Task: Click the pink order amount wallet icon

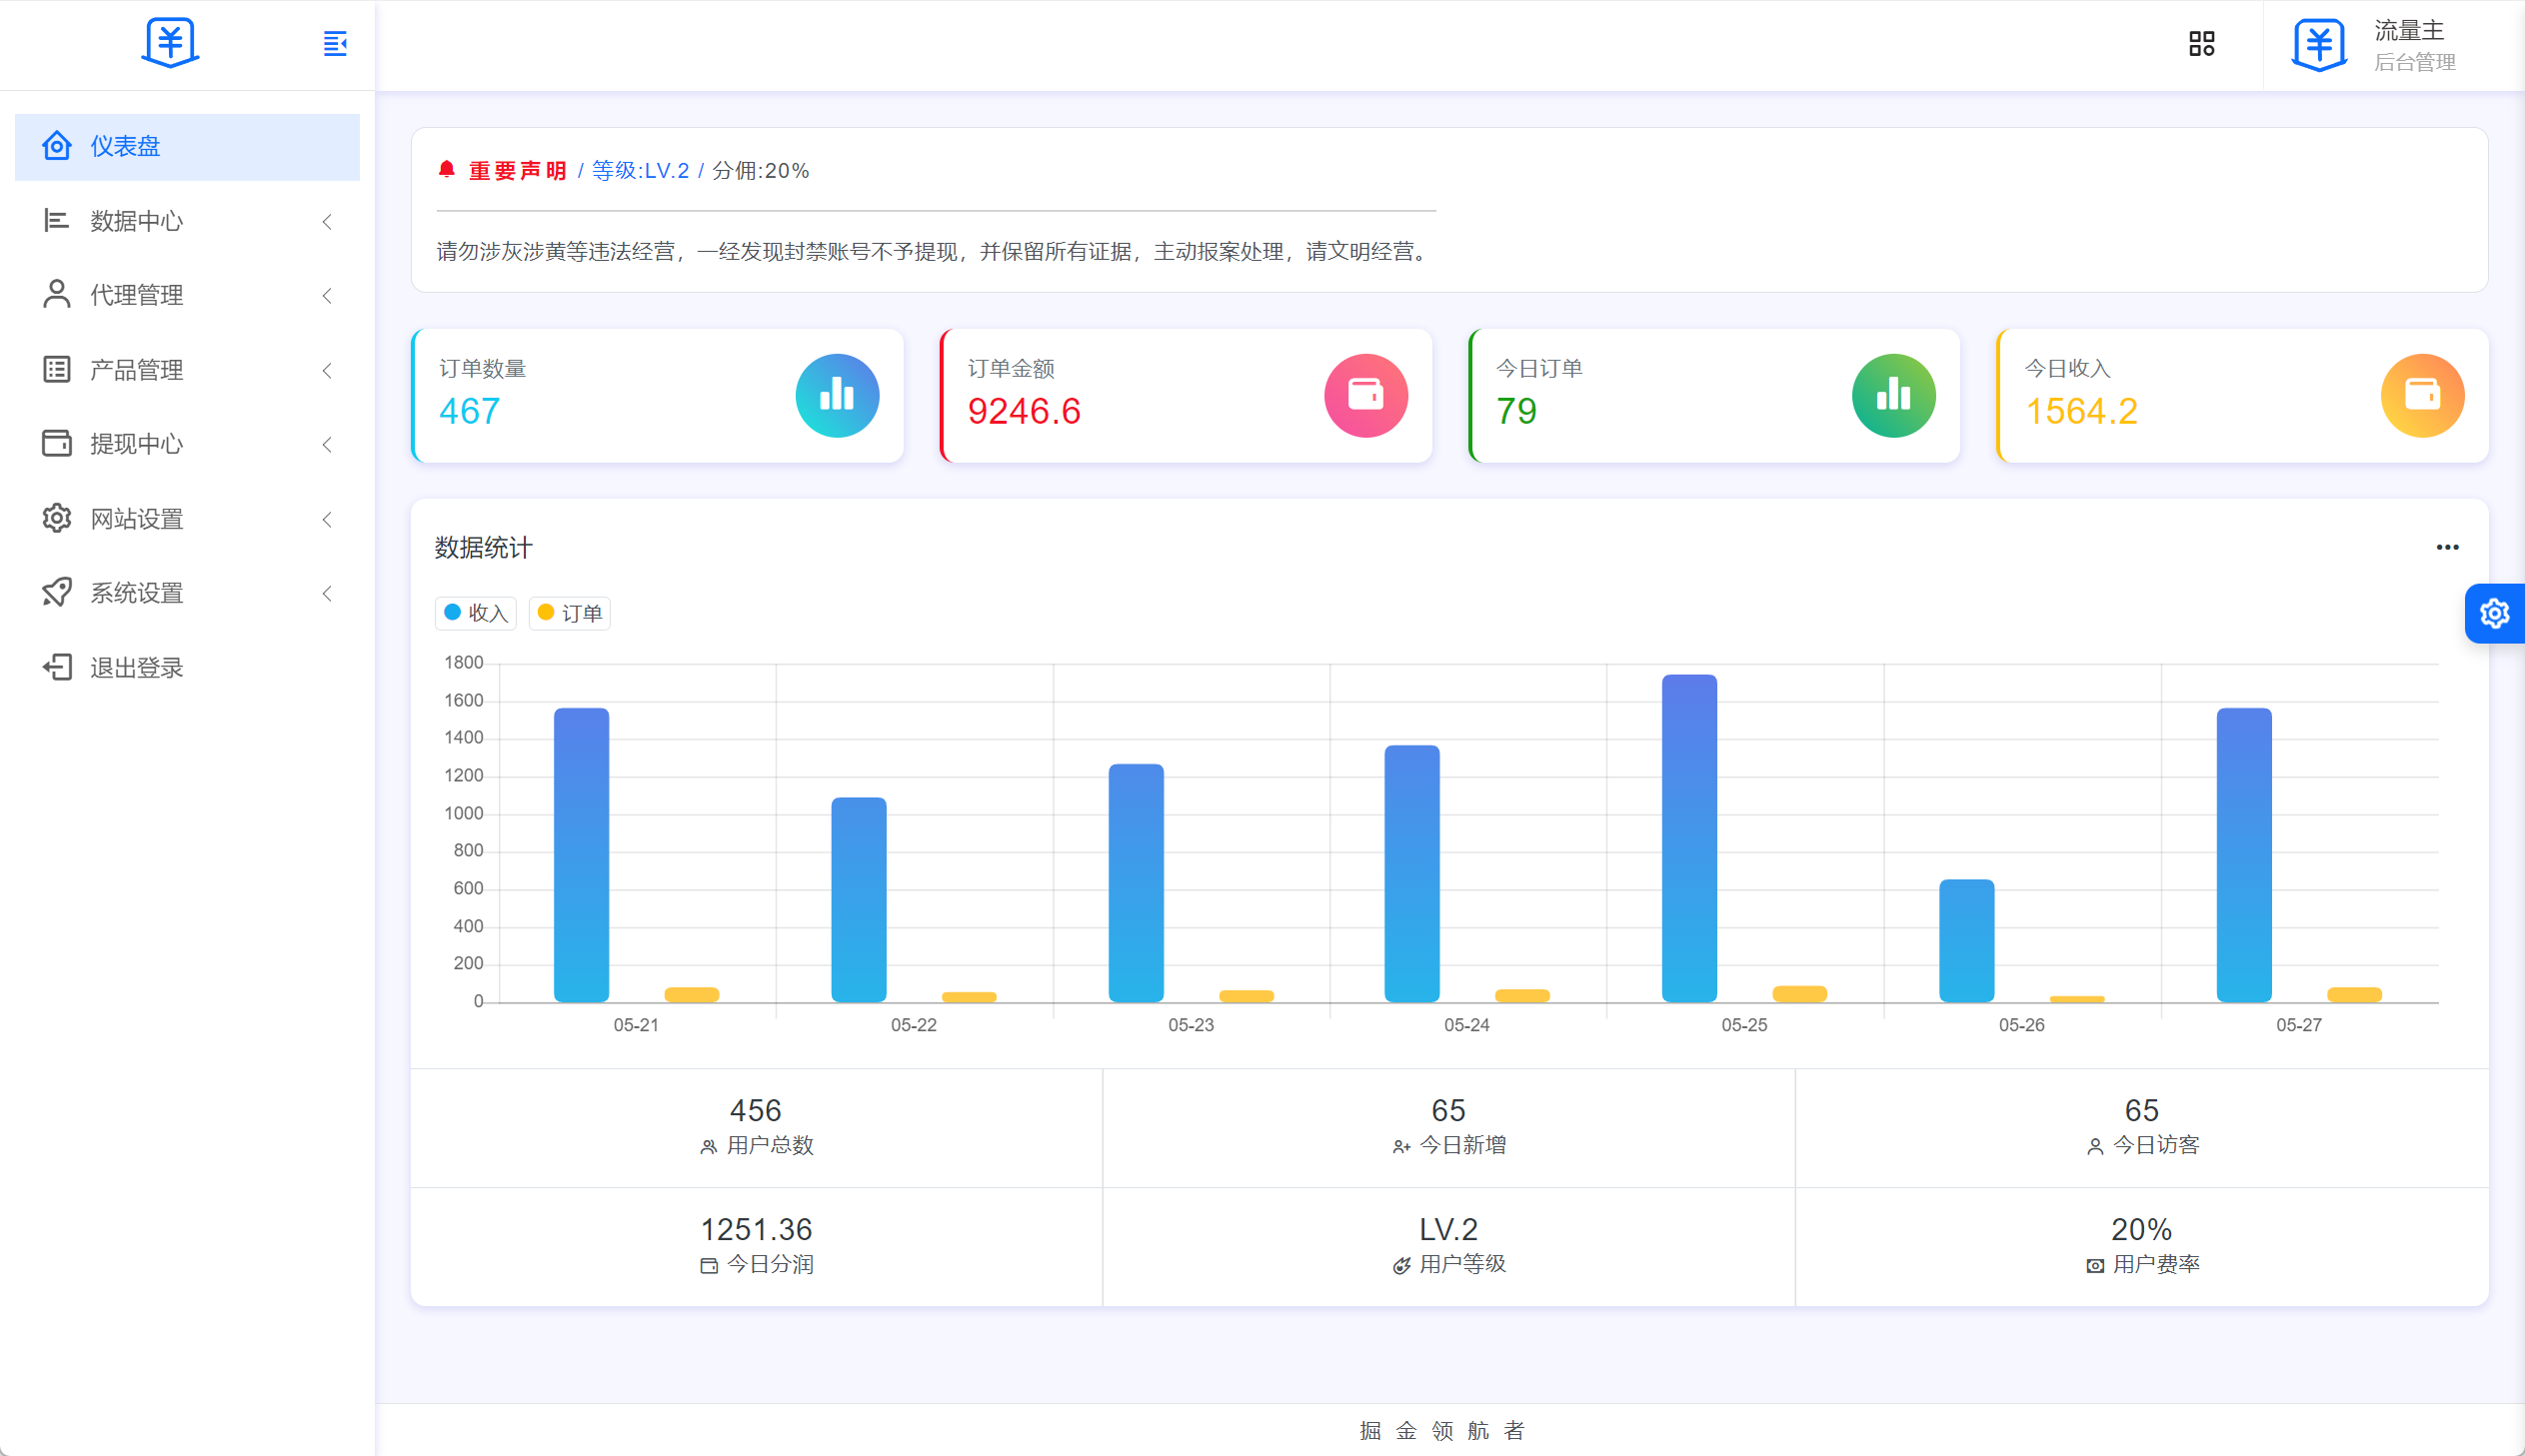Action: 1366,395
